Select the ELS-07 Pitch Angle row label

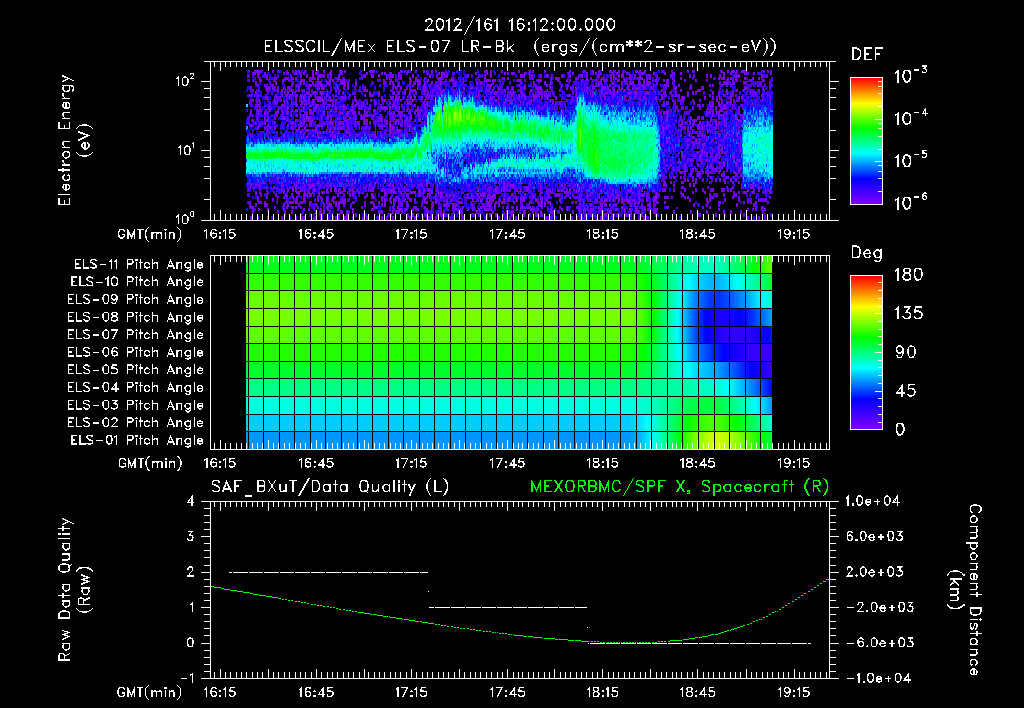tap(136, 334)
